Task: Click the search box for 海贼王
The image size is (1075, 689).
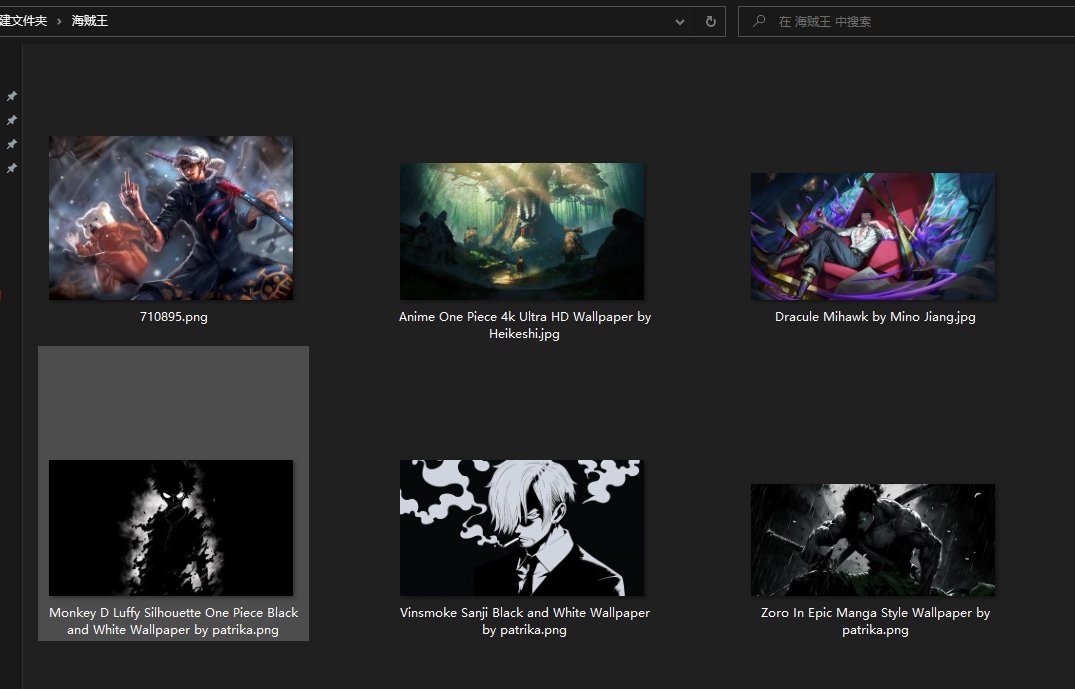Action: (906, 21)
